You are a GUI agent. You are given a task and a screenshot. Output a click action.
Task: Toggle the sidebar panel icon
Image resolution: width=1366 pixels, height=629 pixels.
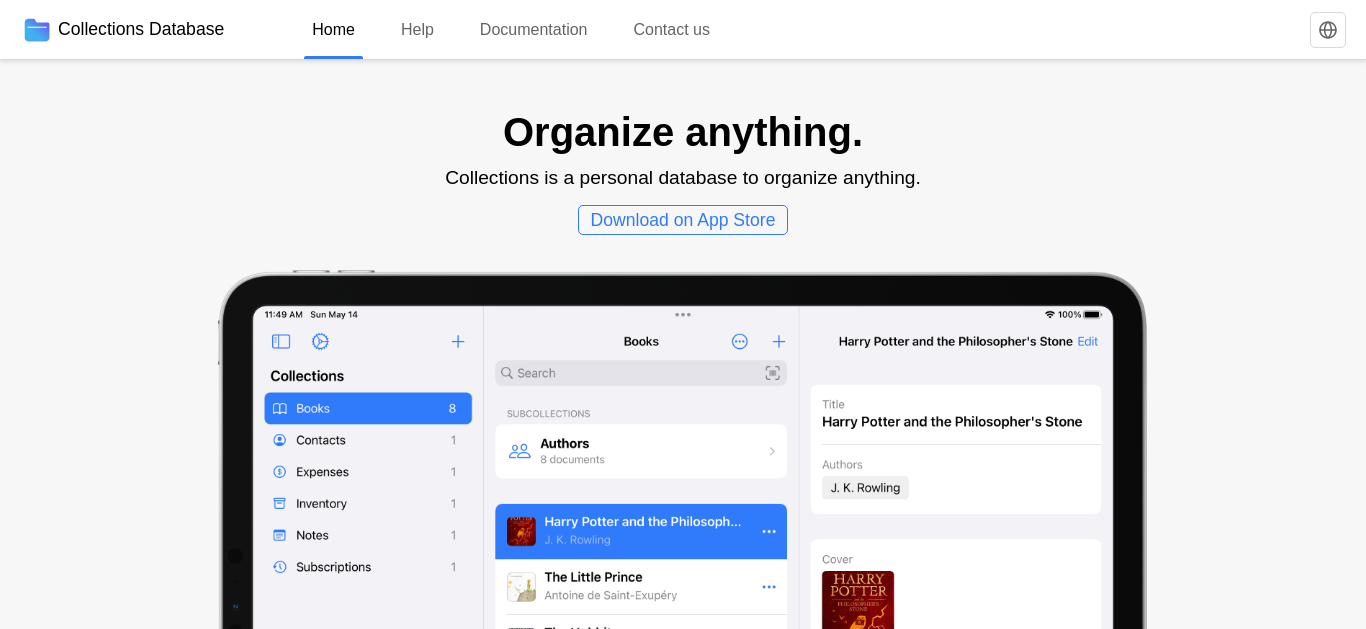point(281,342)
